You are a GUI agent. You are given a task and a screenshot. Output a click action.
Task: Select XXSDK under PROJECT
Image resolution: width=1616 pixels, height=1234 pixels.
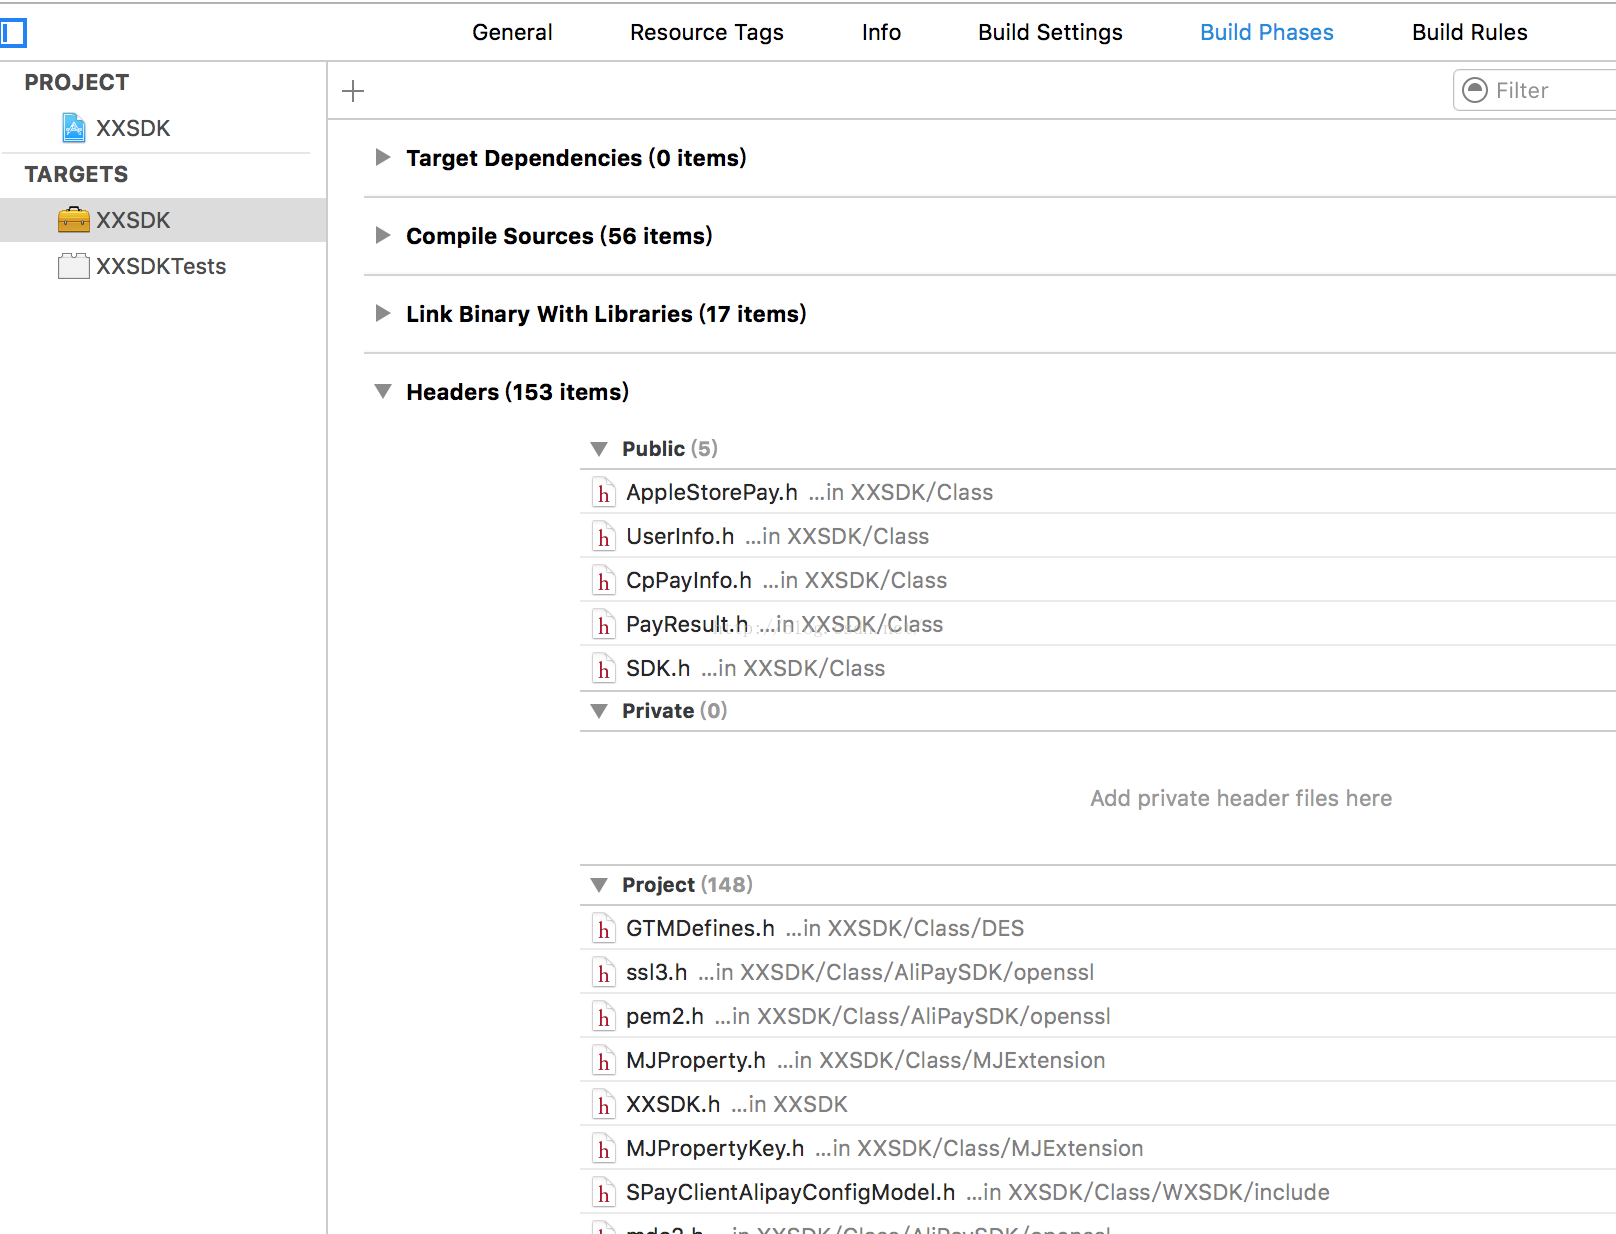[133, 128]
